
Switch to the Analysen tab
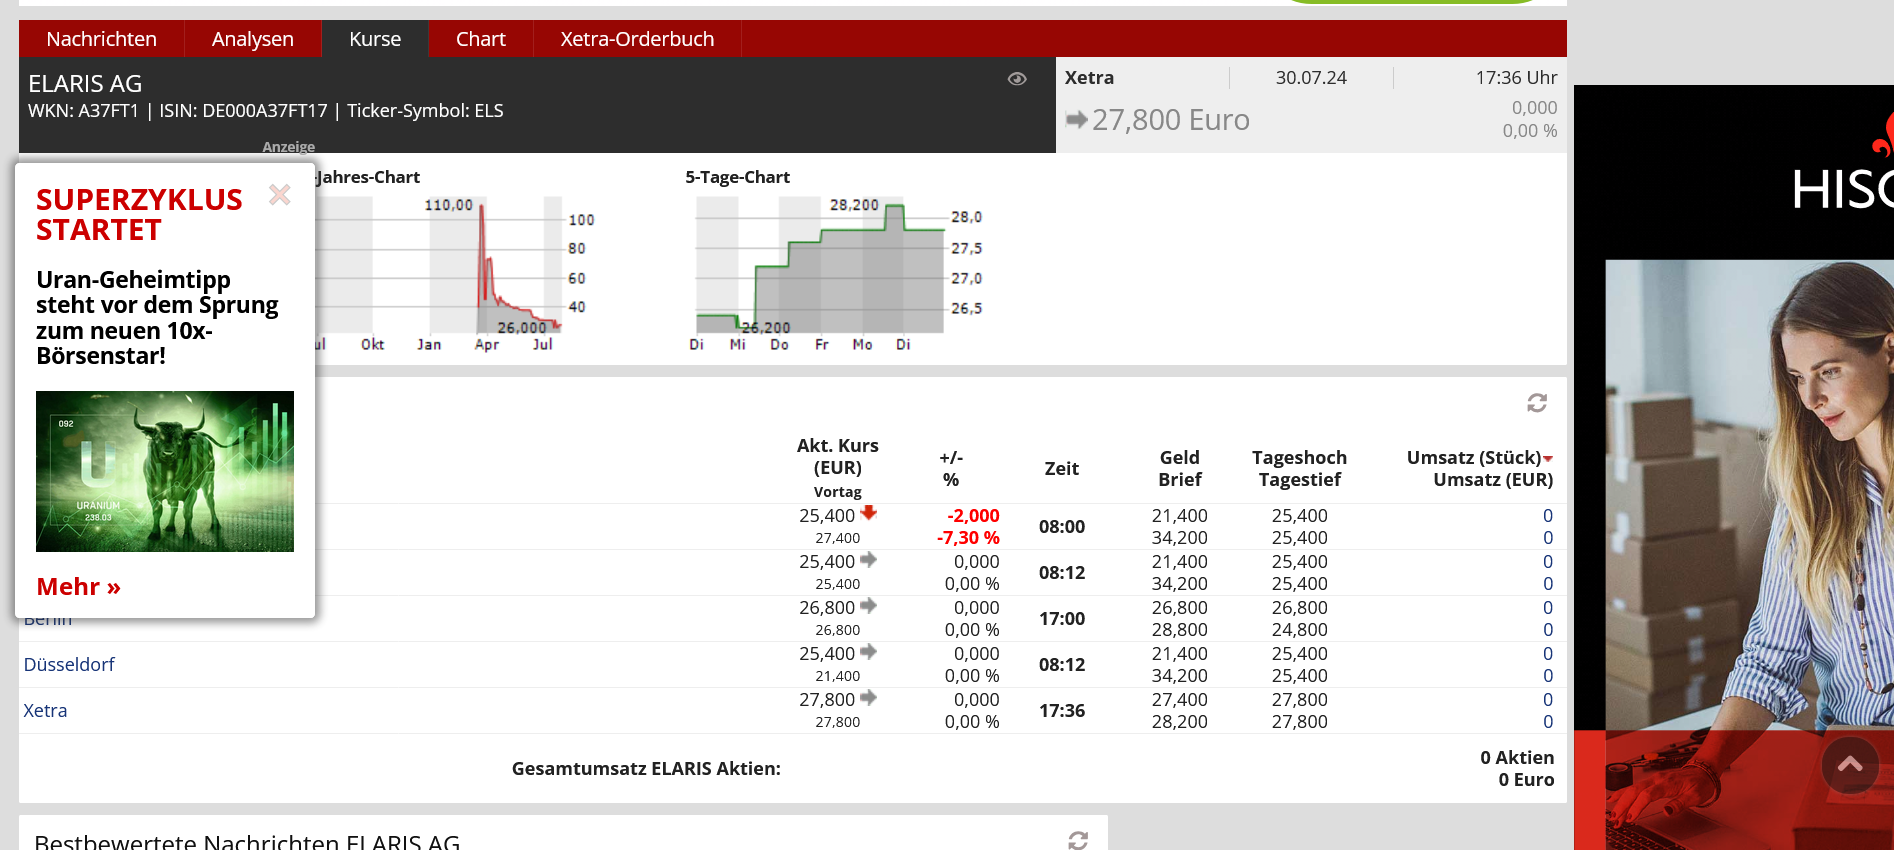[x=252, y=39]
